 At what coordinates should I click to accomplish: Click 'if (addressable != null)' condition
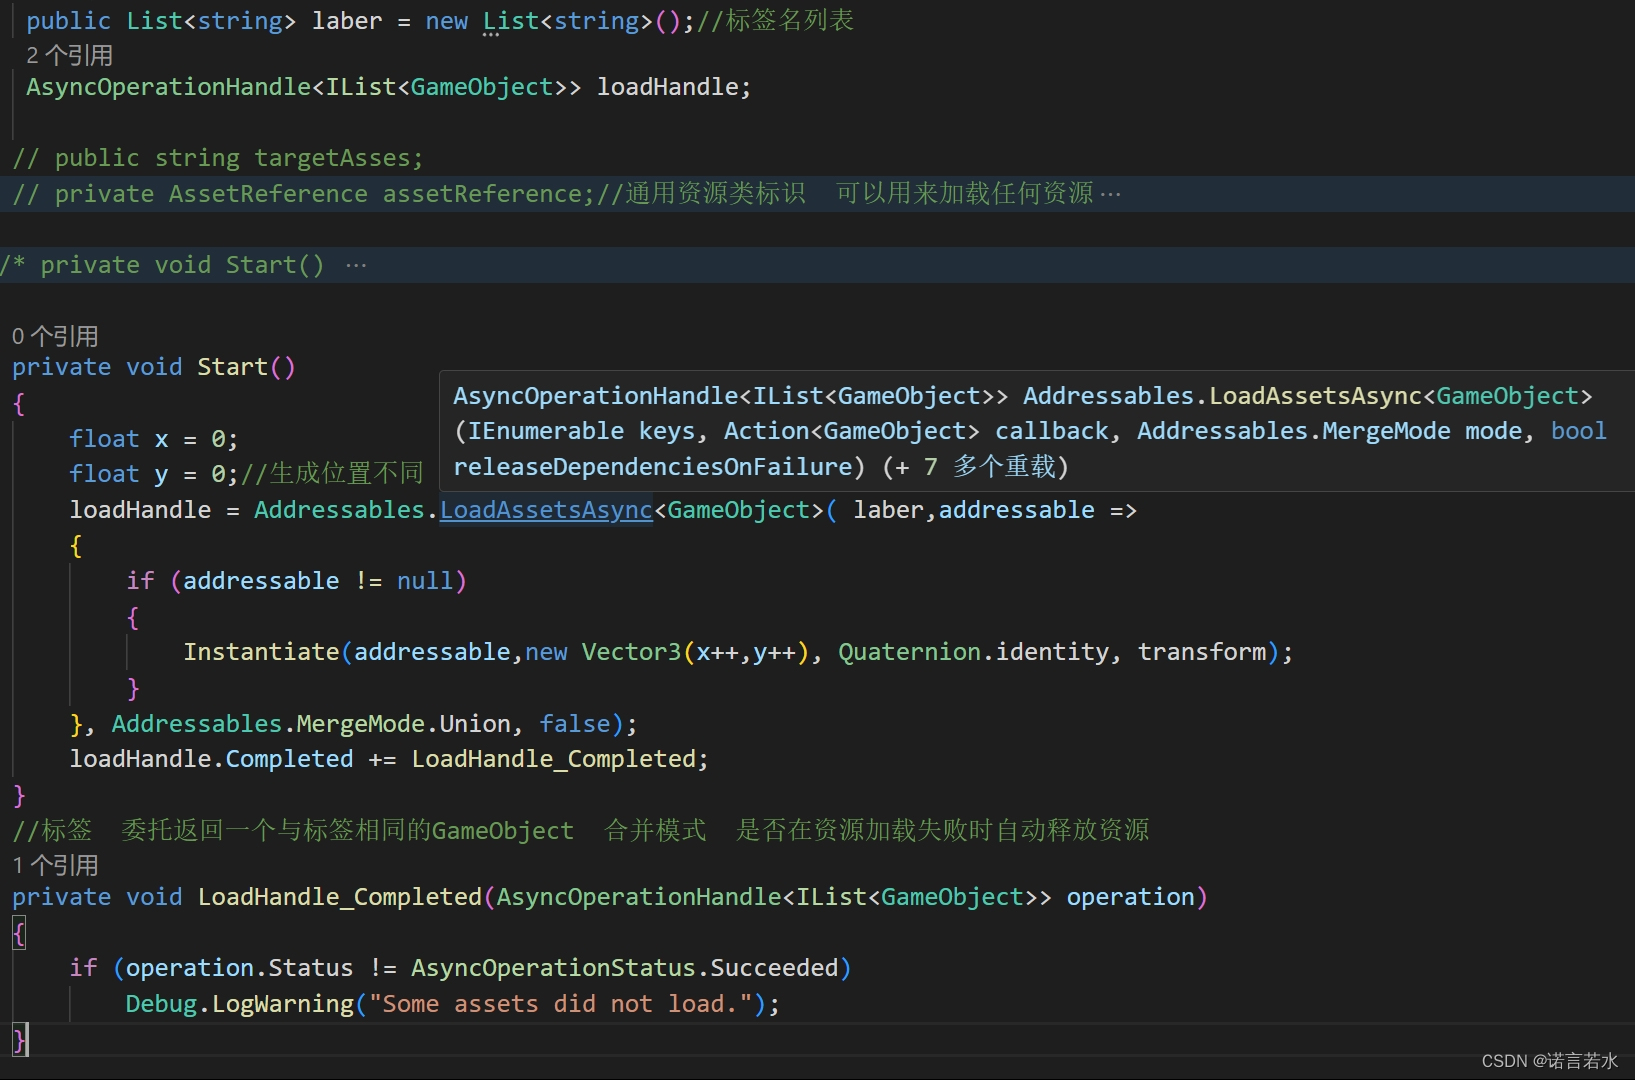pos(296,581)
